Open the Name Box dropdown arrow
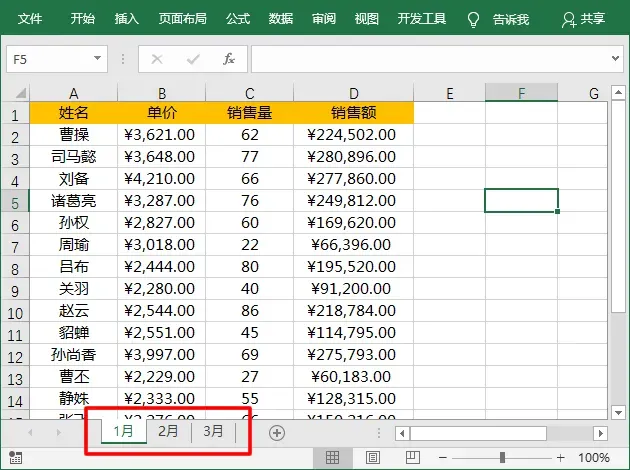Viewport: 630px width, 470px height. click(97, 59)
